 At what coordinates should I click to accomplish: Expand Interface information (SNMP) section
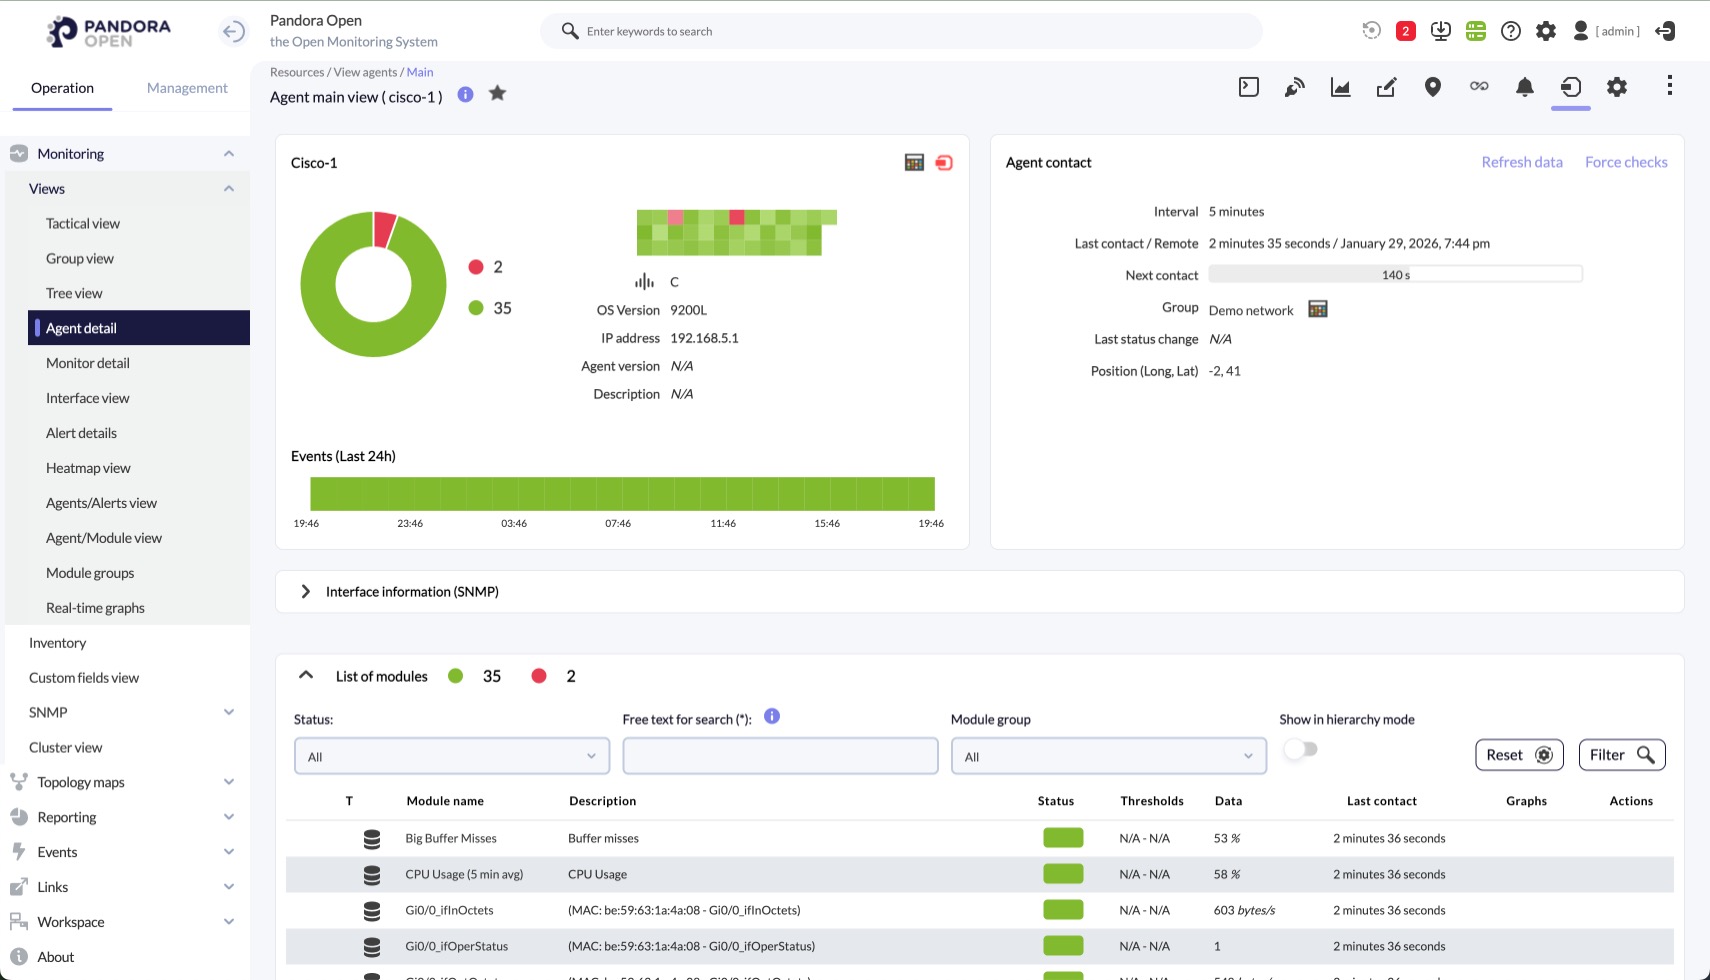click(306, 592)
